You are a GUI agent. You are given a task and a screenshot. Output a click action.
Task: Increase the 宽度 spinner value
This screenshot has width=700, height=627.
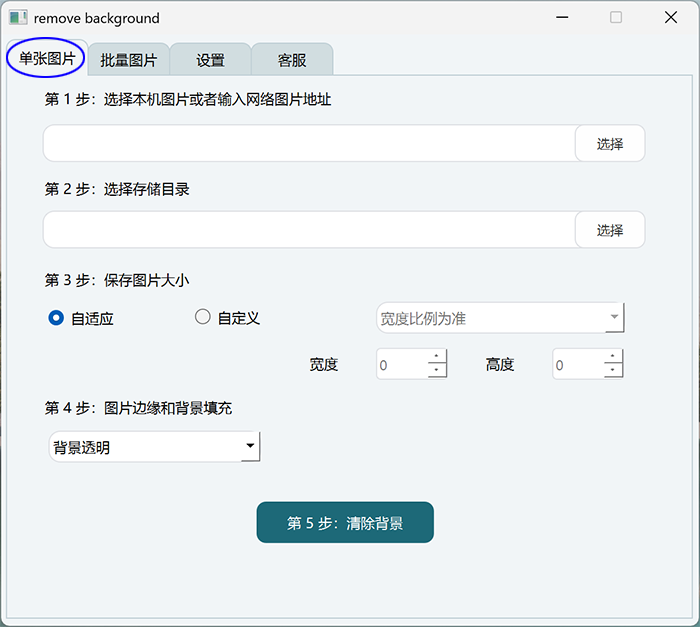437,356
